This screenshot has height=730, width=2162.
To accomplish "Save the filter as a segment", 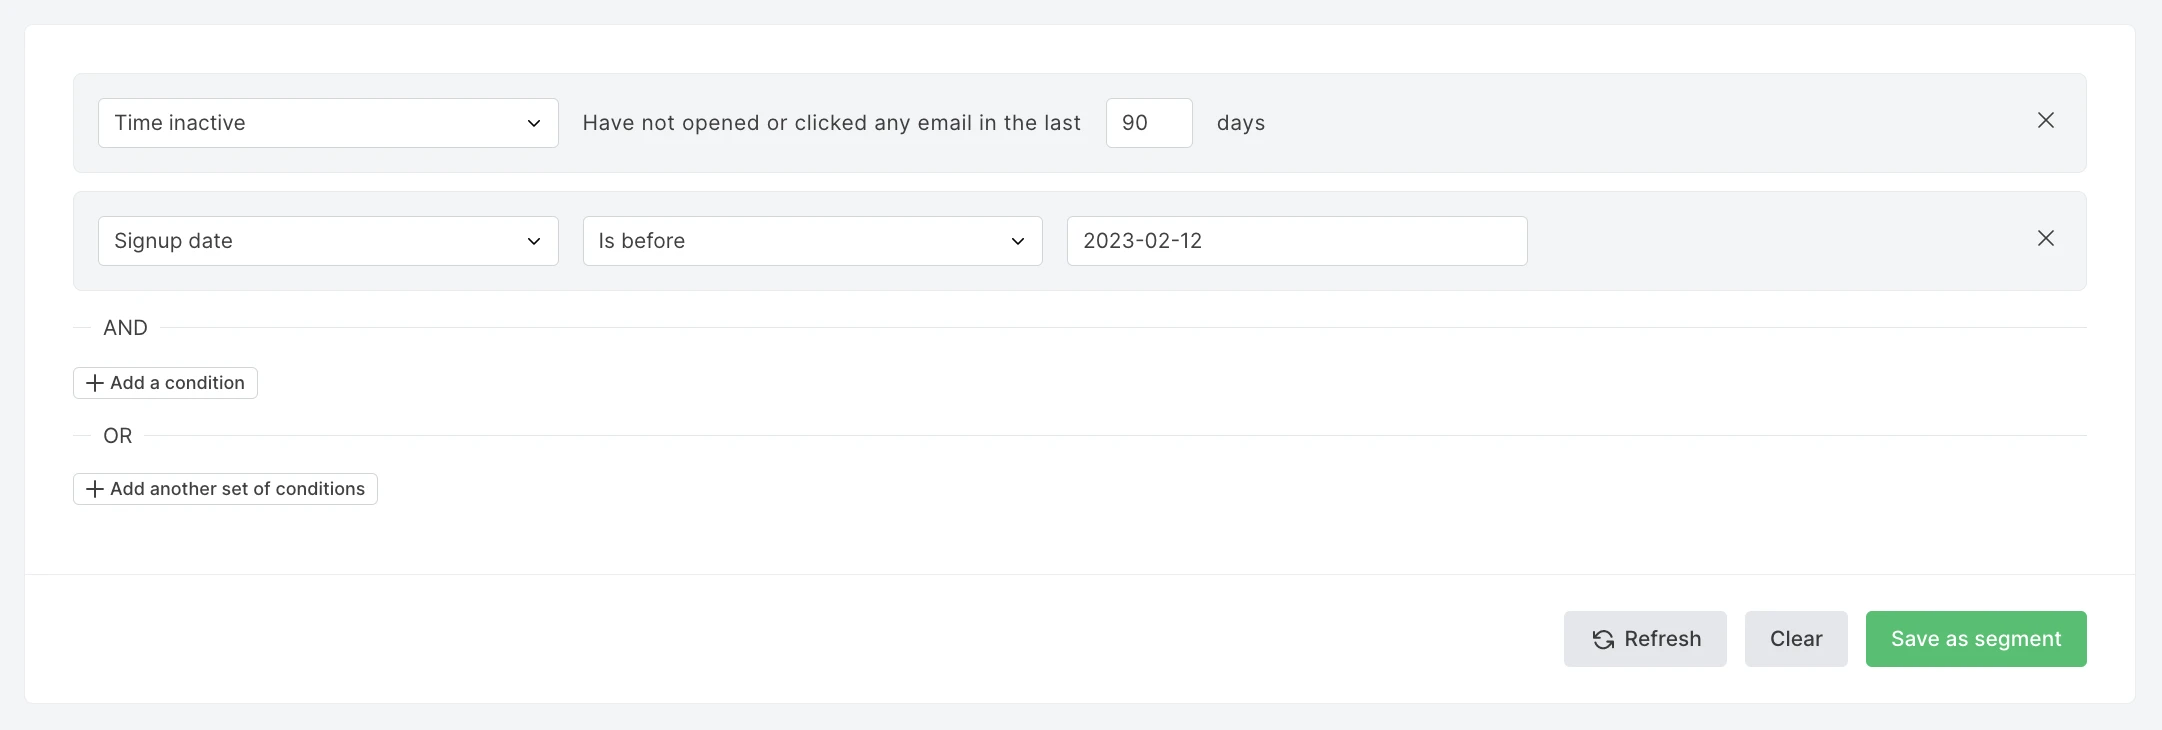I will coord(1975,639).
